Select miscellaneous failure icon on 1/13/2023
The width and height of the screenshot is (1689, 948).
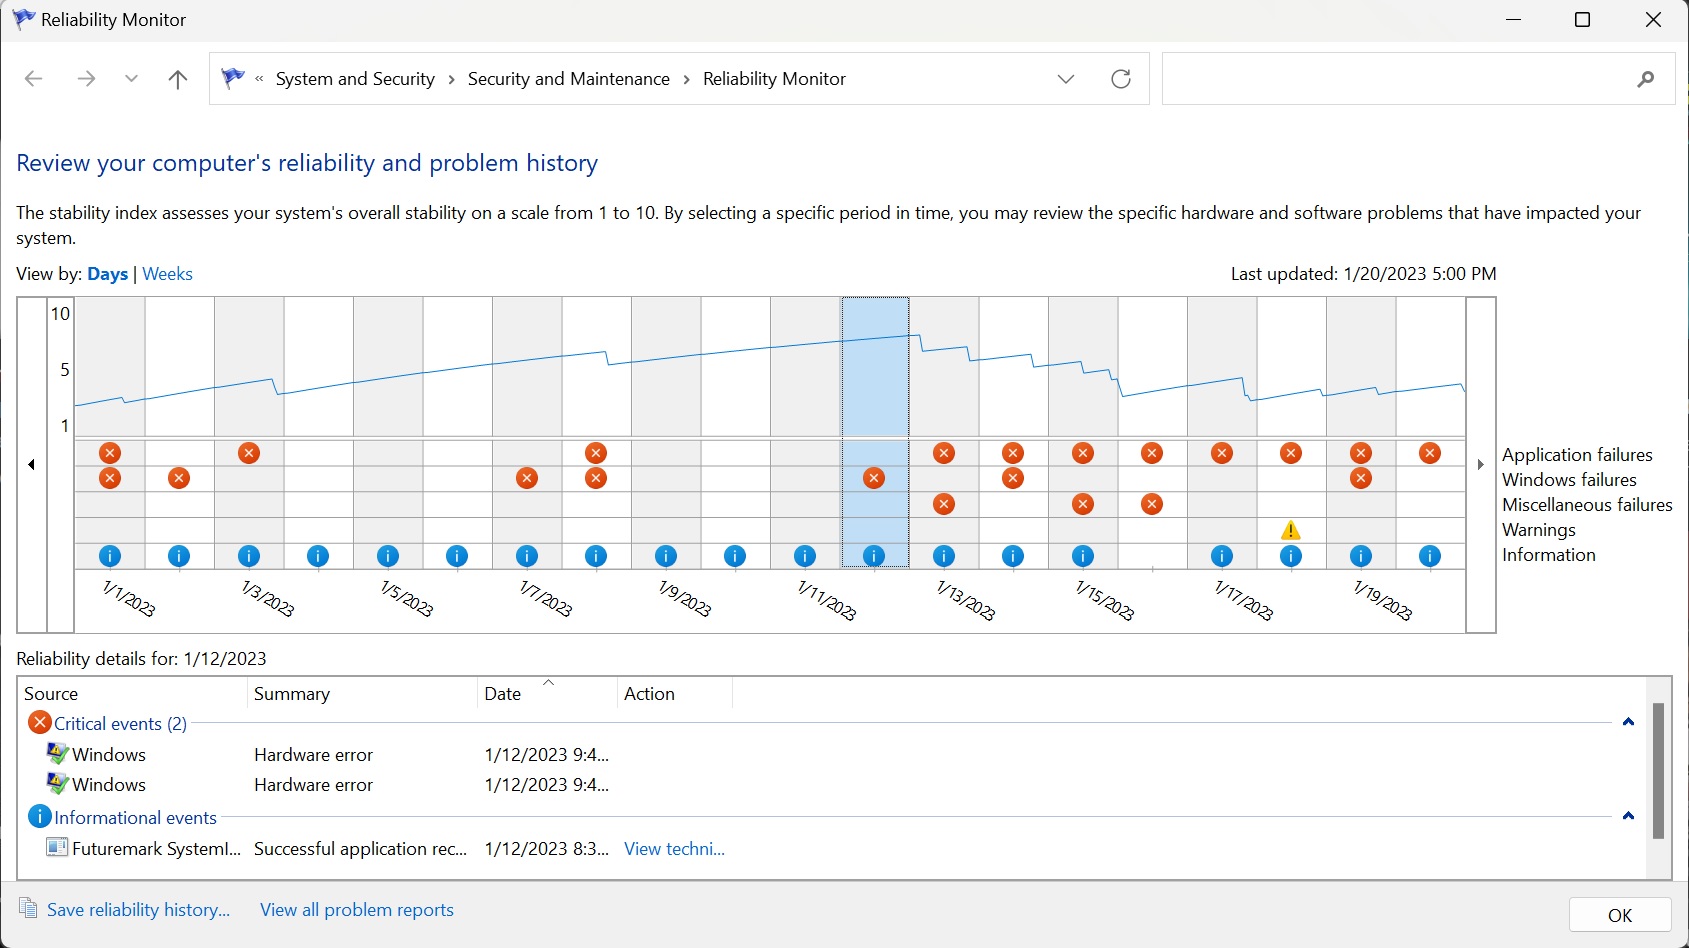pyautogui.click(x=944, y=504)
